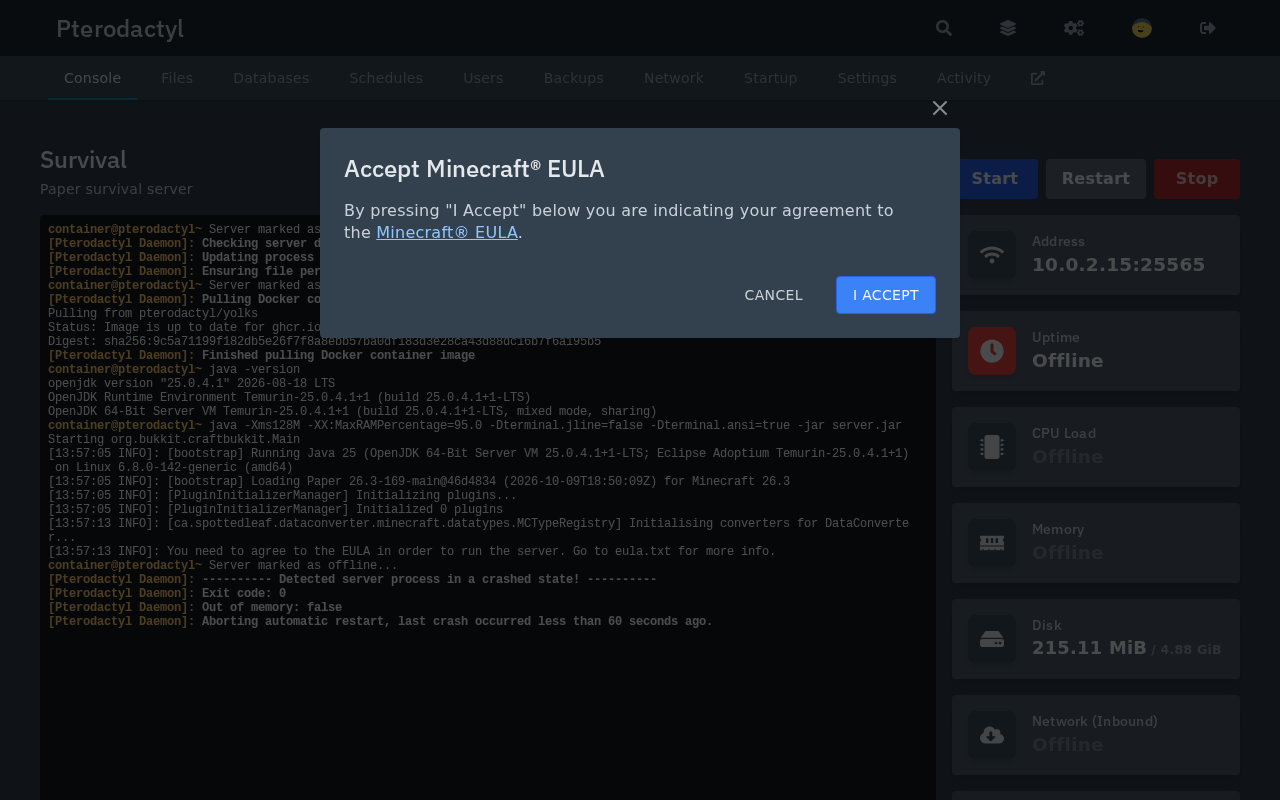Open admin area cogs icon
Image resolution: width=1280 pixels, height=800 pixels.
click(1074, 28)
